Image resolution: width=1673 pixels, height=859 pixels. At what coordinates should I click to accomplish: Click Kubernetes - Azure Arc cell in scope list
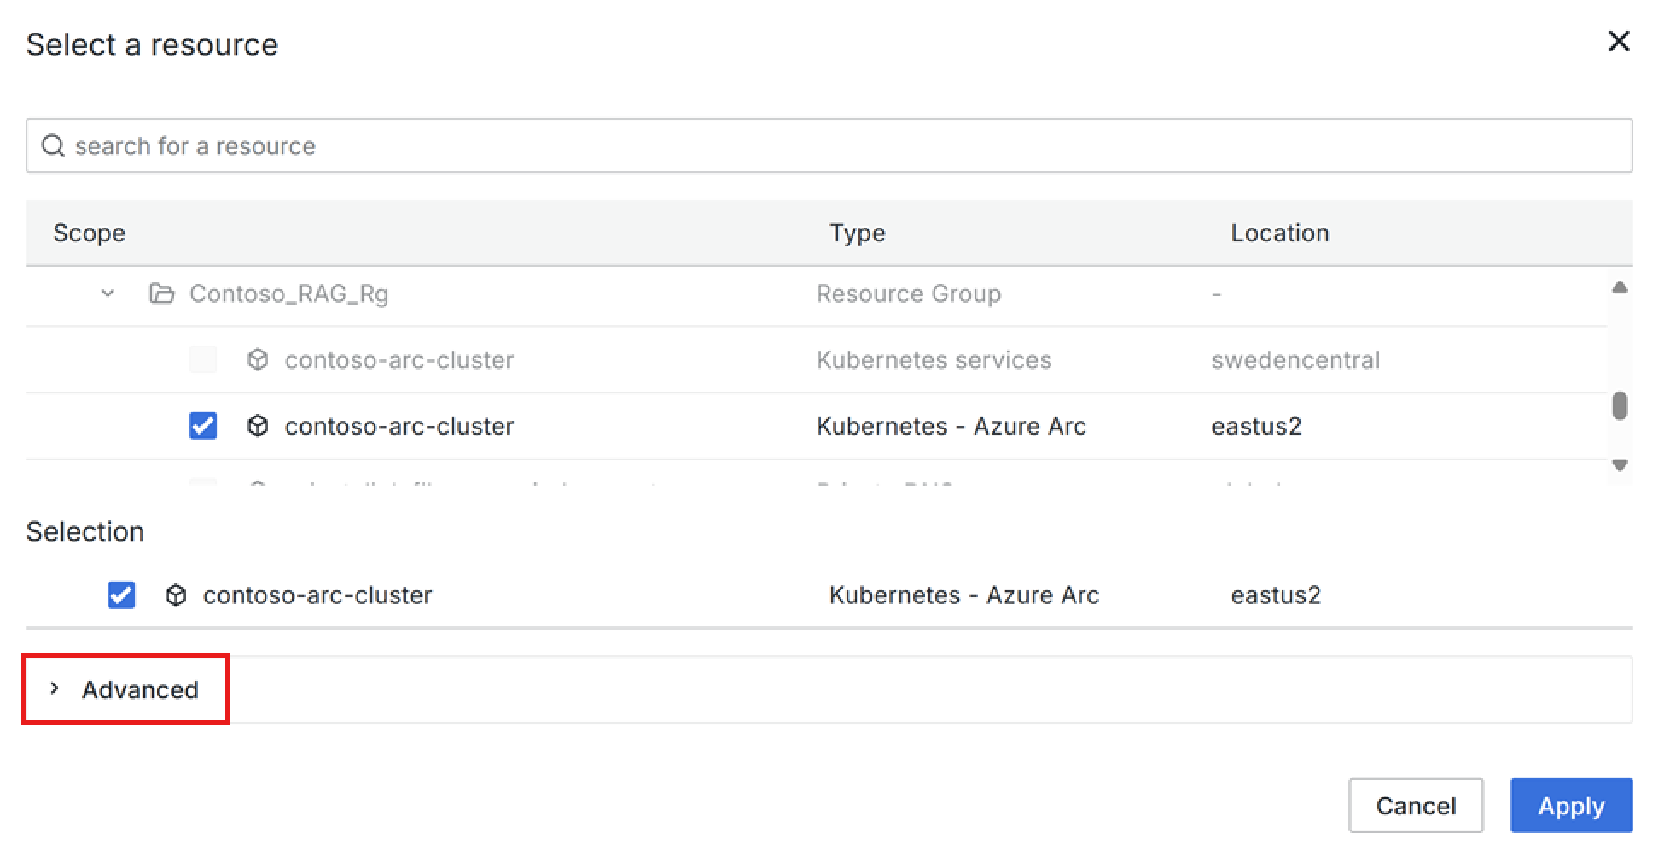point(951,426)
